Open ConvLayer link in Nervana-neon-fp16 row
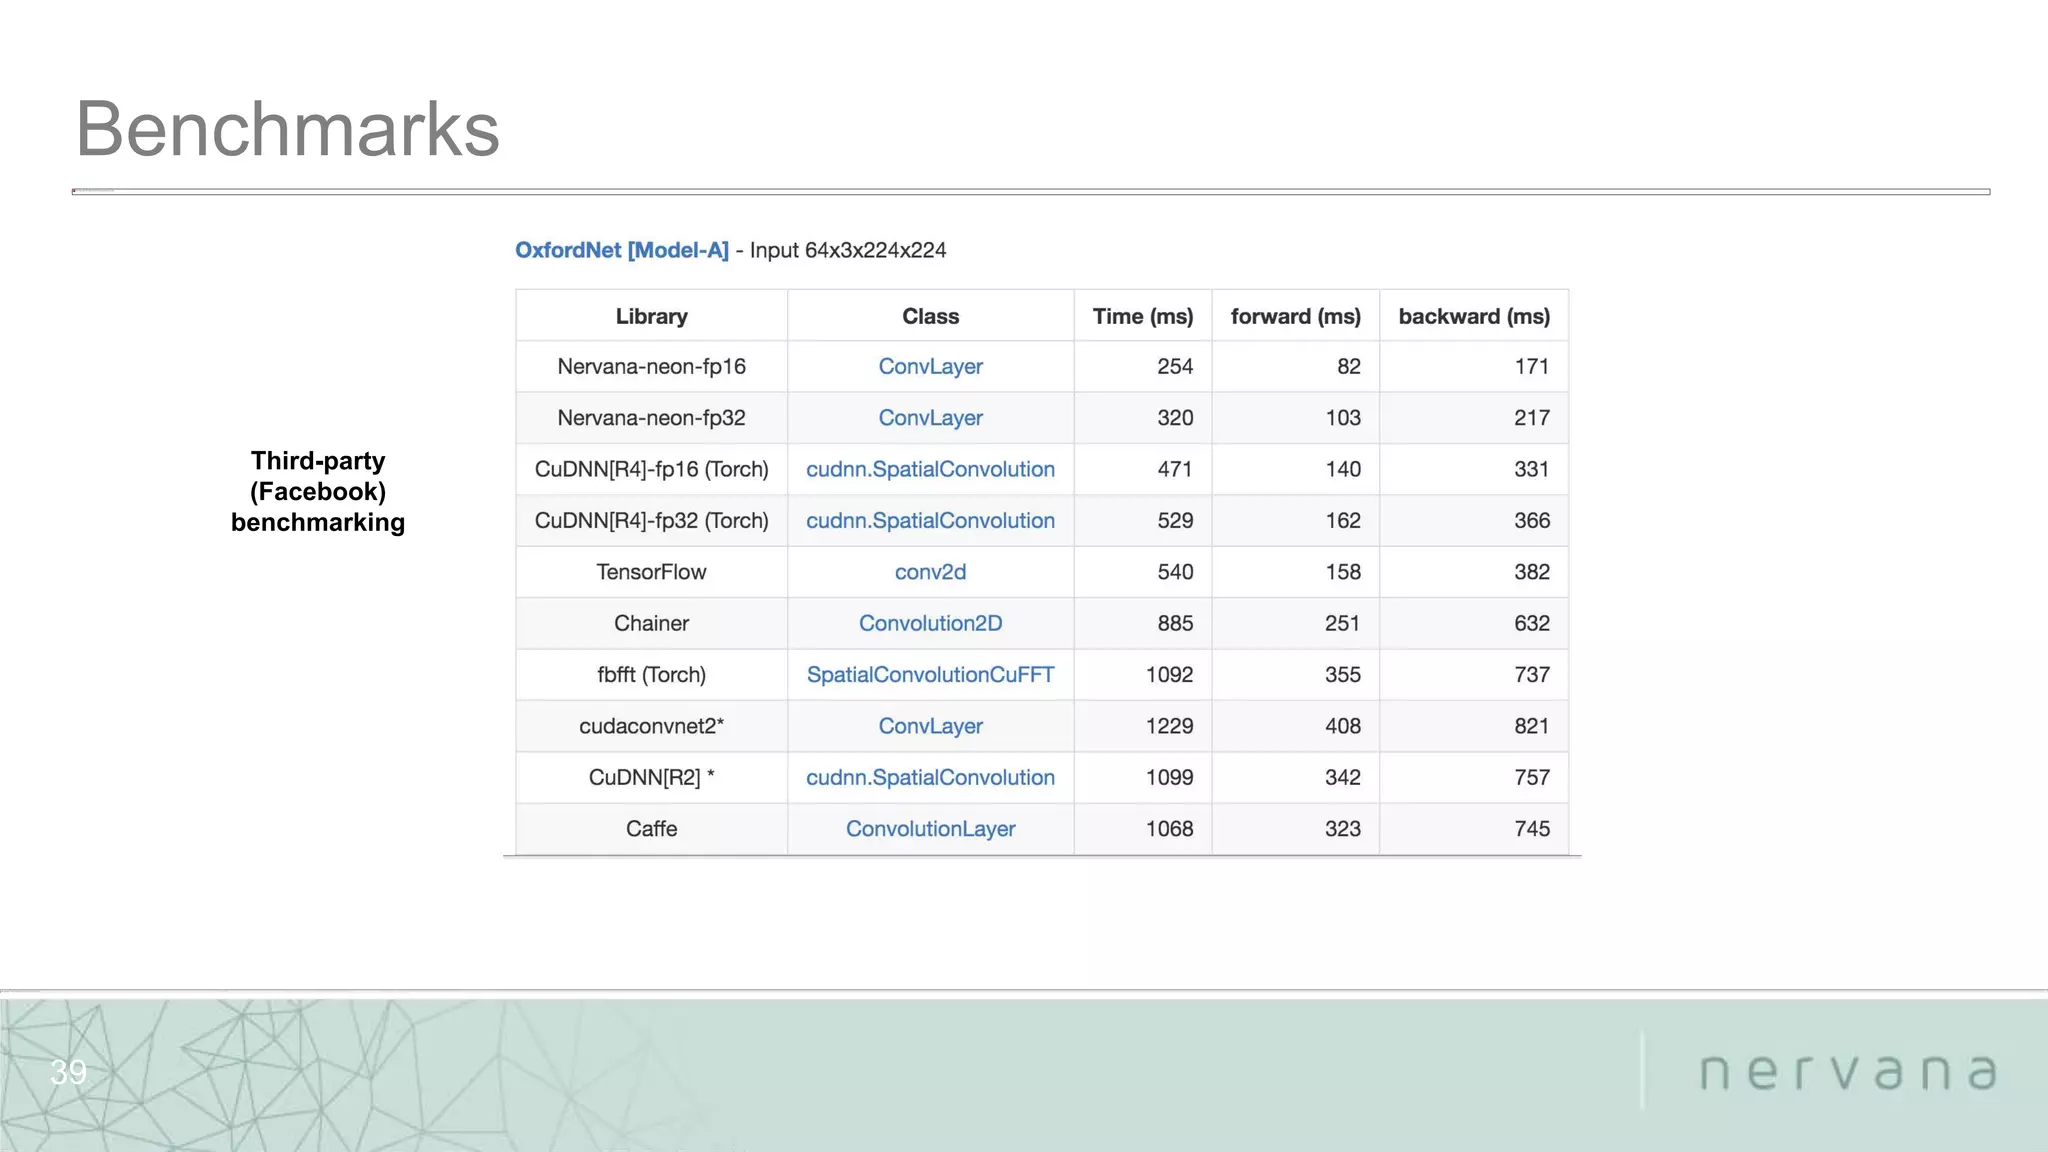The height and width of the screenshot is (1152, 2048). [x=930, y=367]
